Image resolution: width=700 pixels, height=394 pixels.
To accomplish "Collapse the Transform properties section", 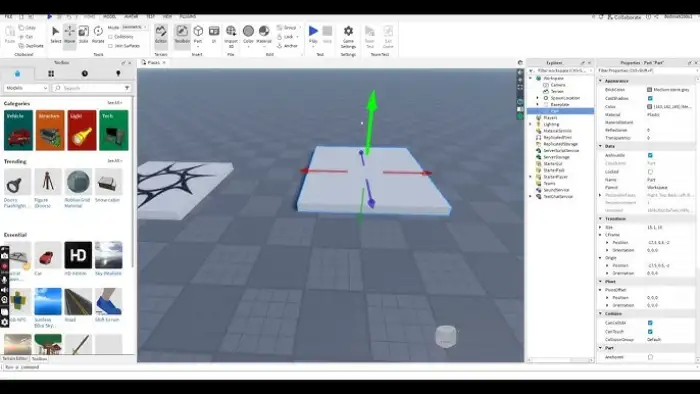I will click(x=600, y=219).
